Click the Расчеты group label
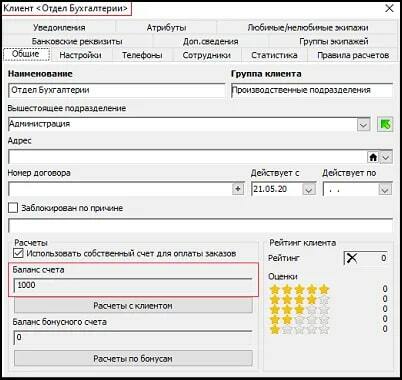The width and height of the screenshot is (402, 380). (31, 243)
